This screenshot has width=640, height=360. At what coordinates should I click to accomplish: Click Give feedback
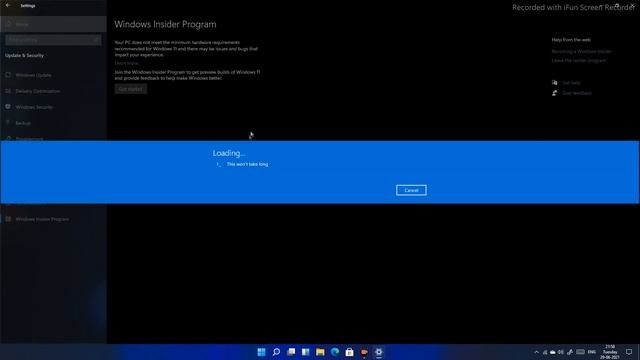[577, 93]
